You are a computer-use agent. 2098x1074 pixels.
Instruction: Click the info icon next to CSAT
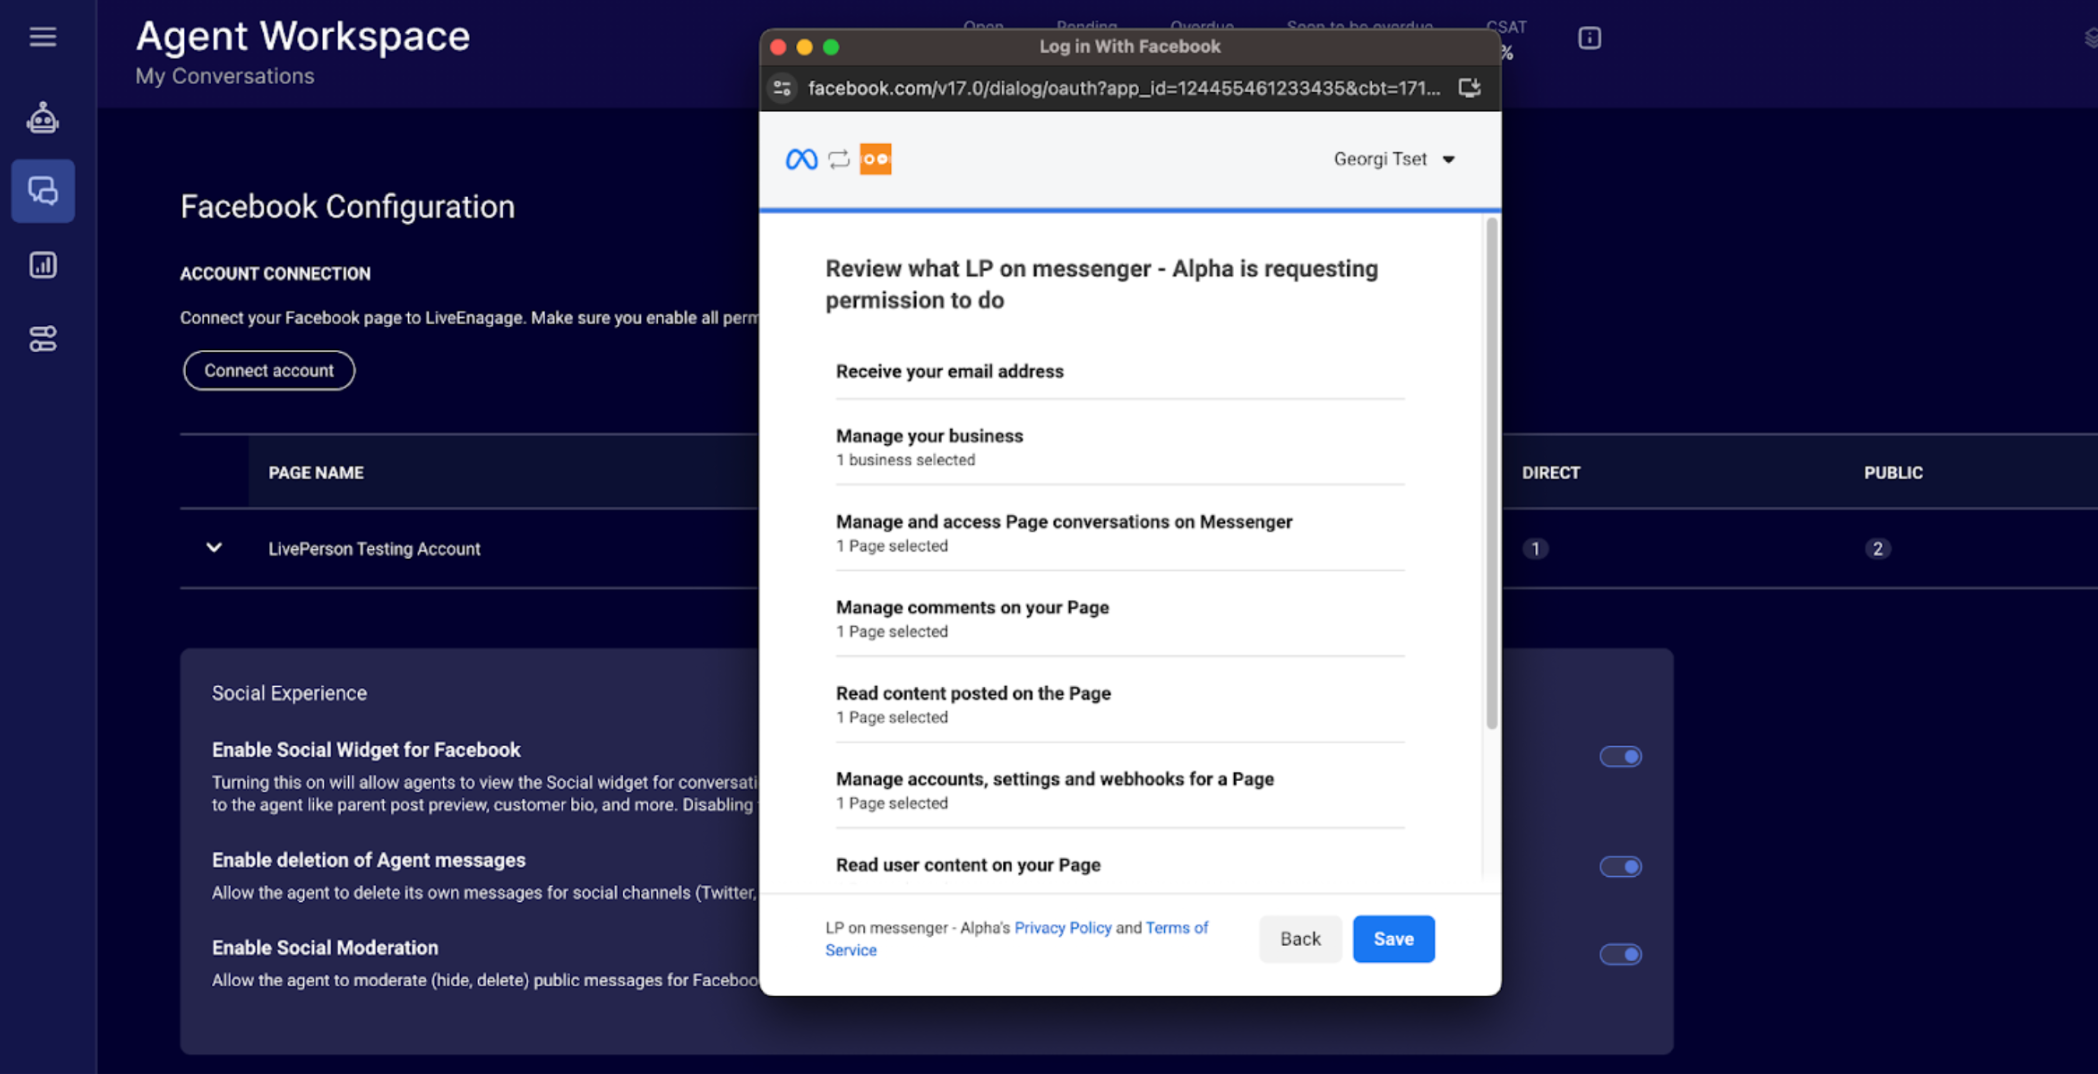[1589, 38]
